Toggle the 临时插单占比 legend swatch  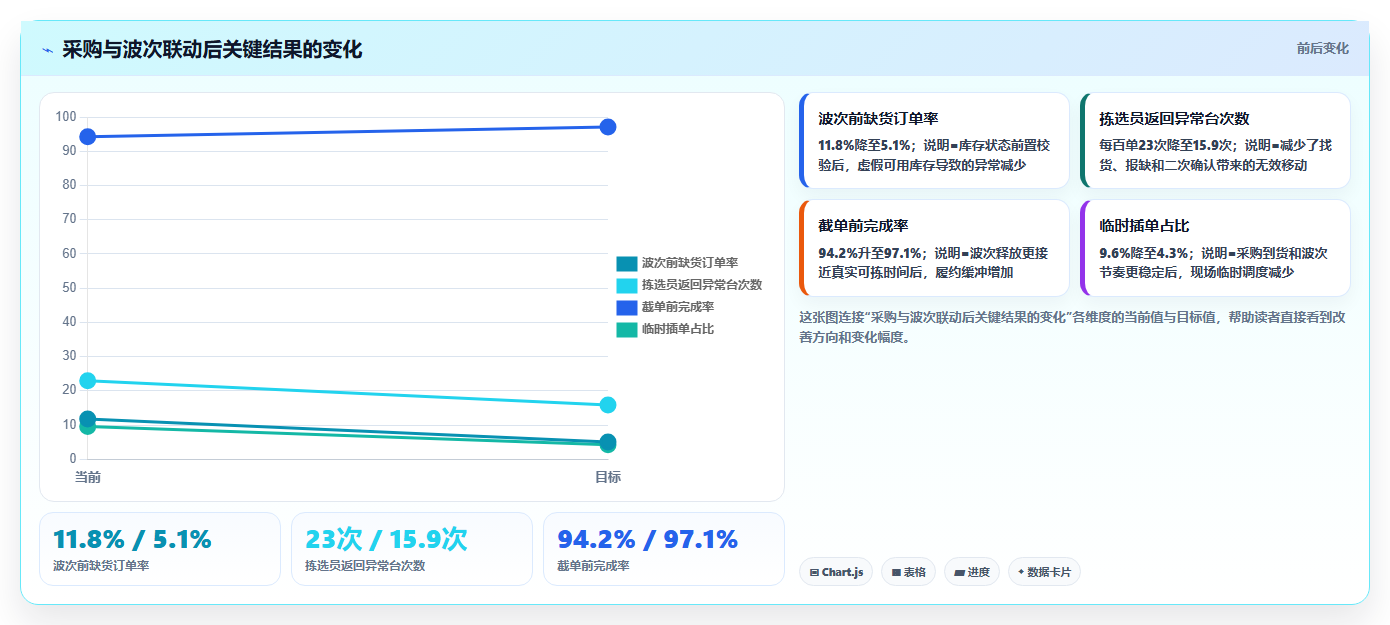point(626,329)
